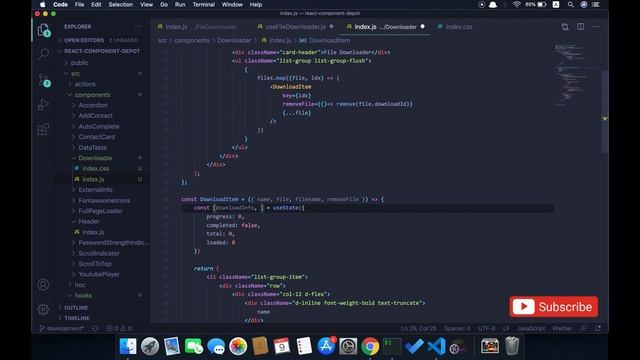Collapse the Downloader folder

pyautogui.click(x=96, y=158)
